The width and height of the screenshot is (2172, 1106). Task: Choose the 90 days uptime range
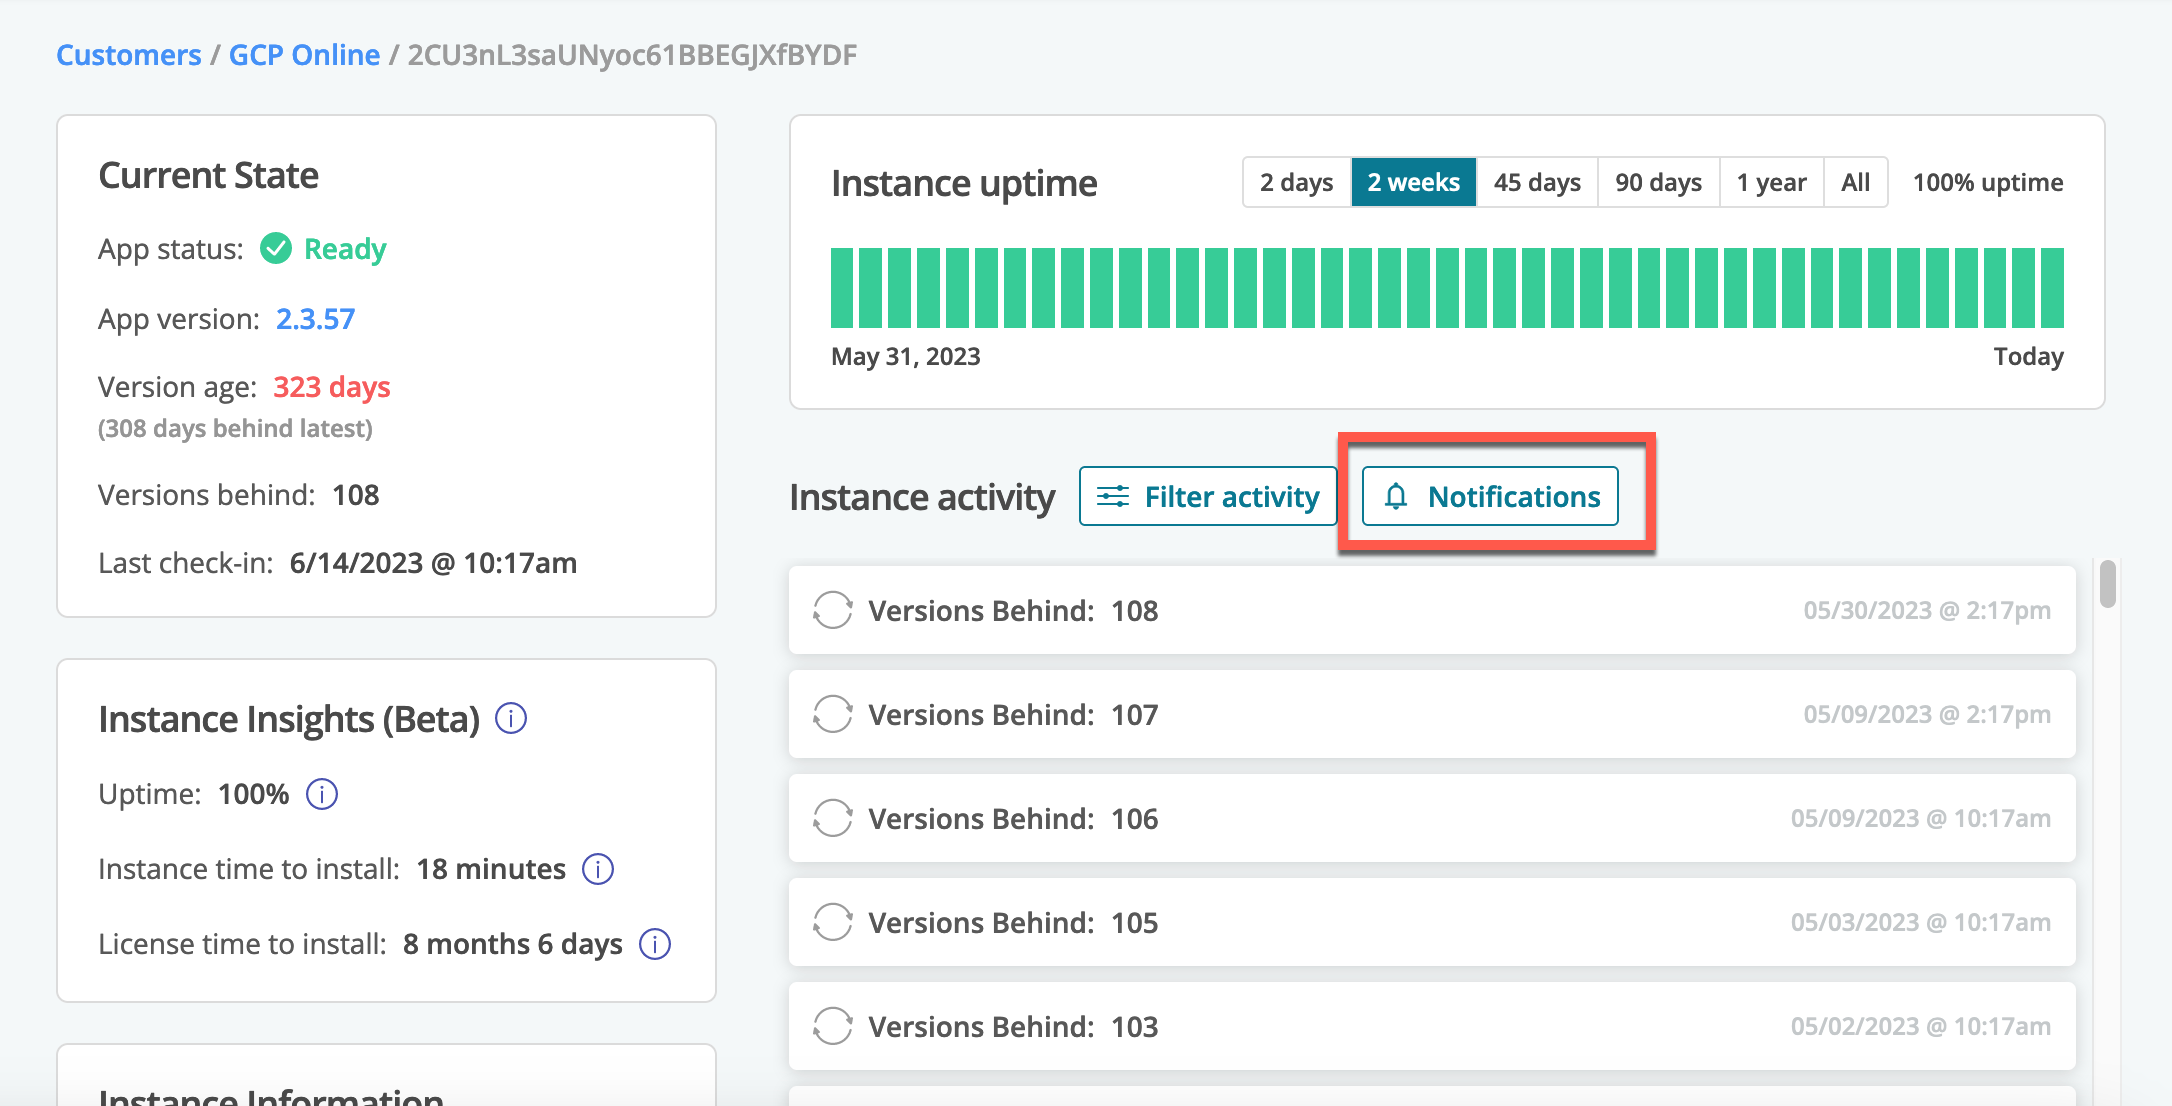click(1658, 182)
